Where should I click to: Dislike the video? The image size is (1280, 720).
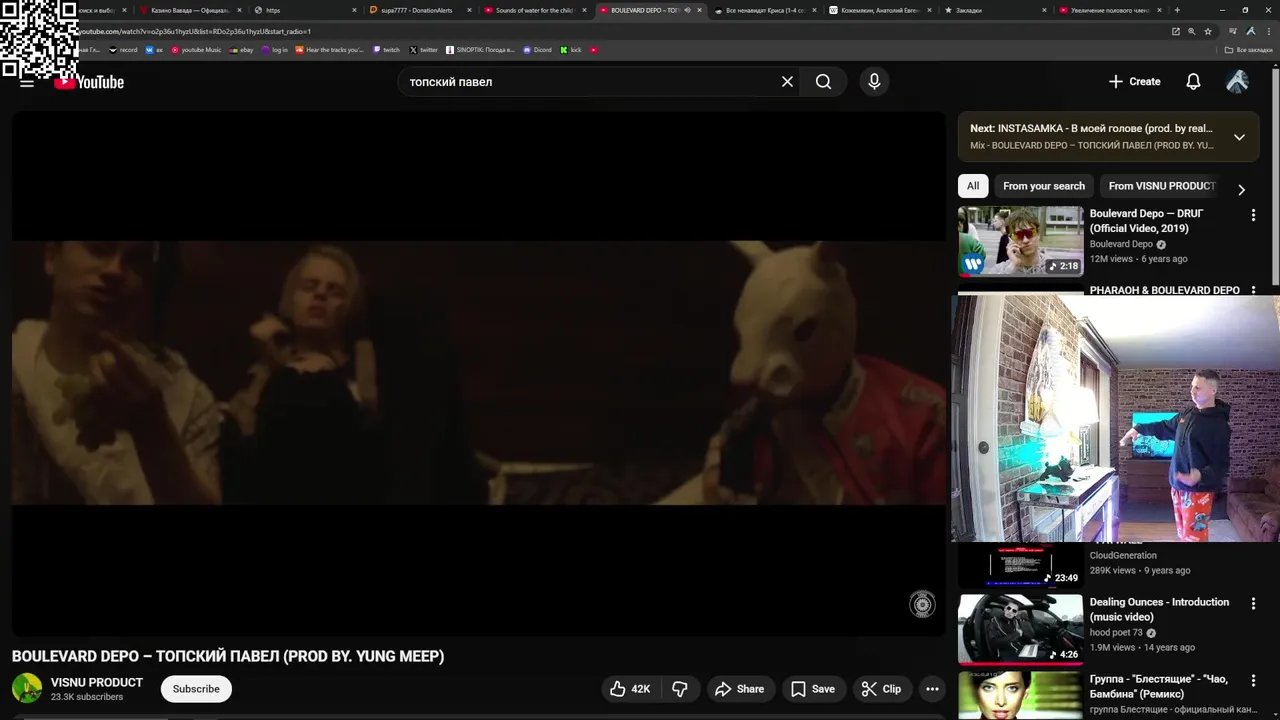680,689
